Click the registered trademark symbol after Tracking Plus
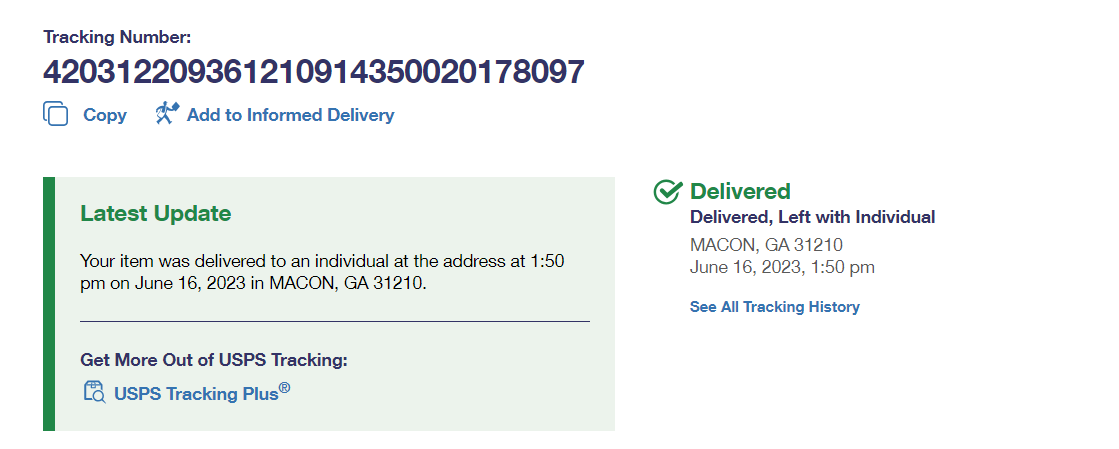 [285, 388]
